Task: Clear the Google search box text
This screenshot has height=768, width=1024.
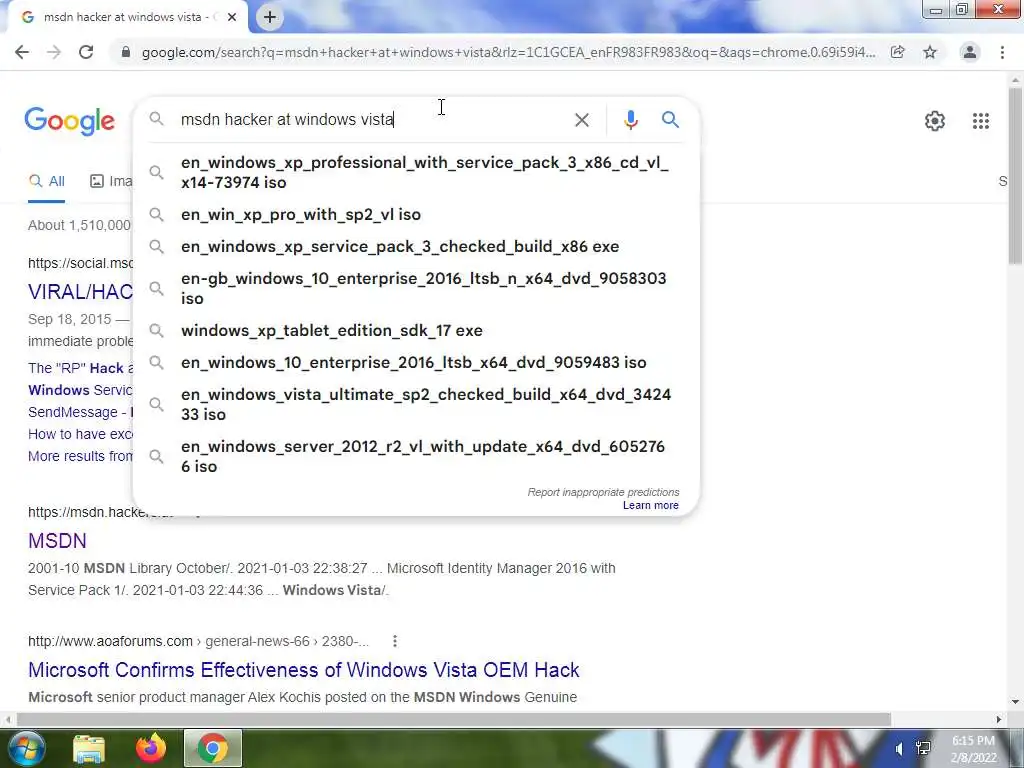Action: coord(581,120)
